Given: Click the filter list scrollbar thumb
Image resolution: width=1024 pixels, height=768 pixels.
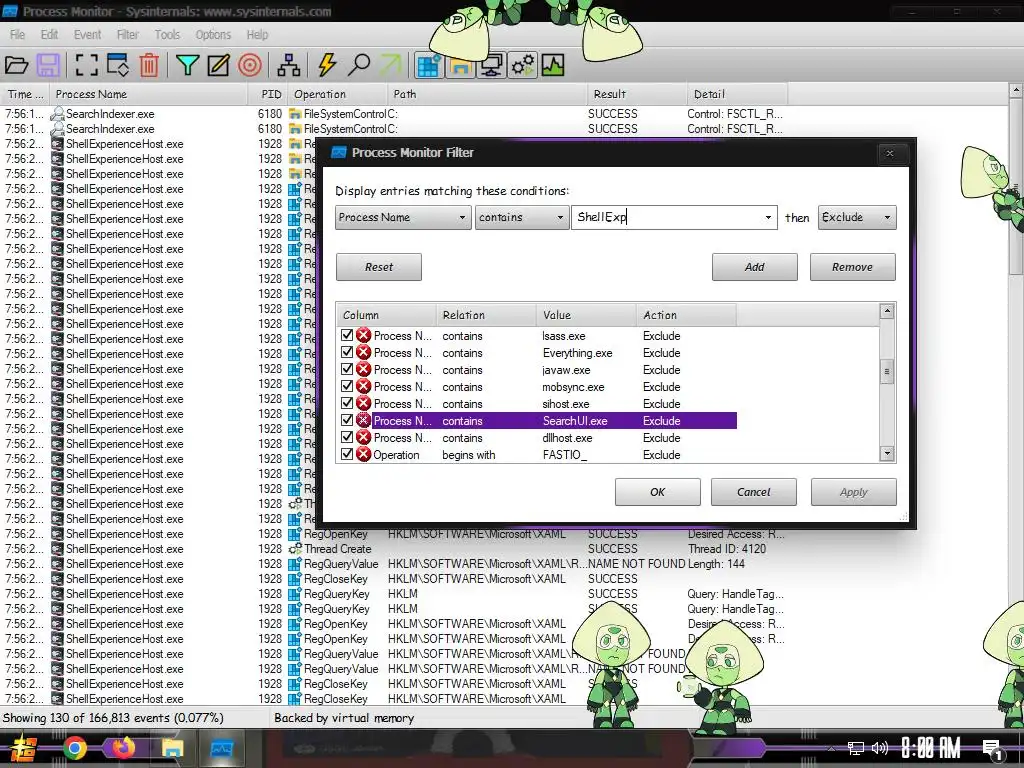Looking at the screenshot, I should coord(887,371).
